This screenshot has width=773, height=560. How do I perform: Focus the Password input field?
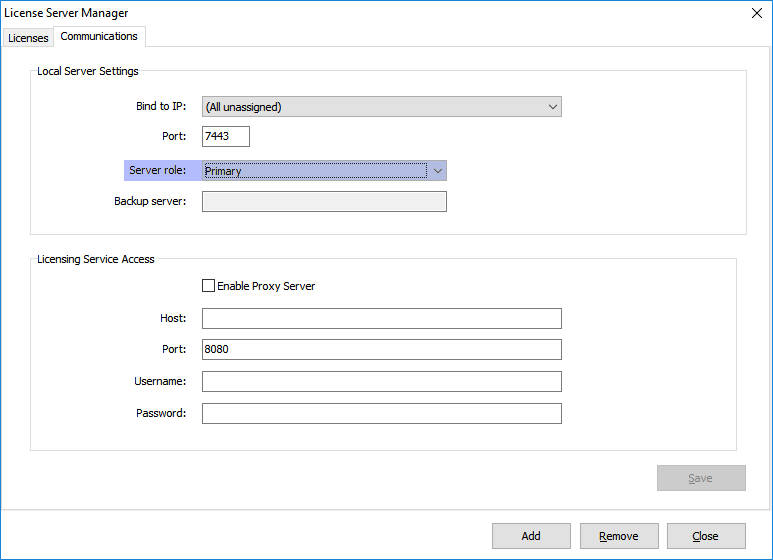coord(381,414)
